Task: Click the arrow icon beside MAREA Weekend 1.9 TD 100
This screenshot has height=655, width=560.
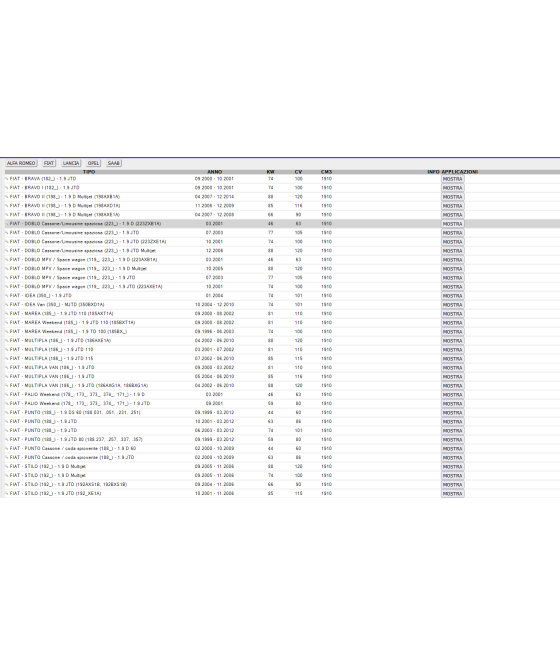Action: 7,332
